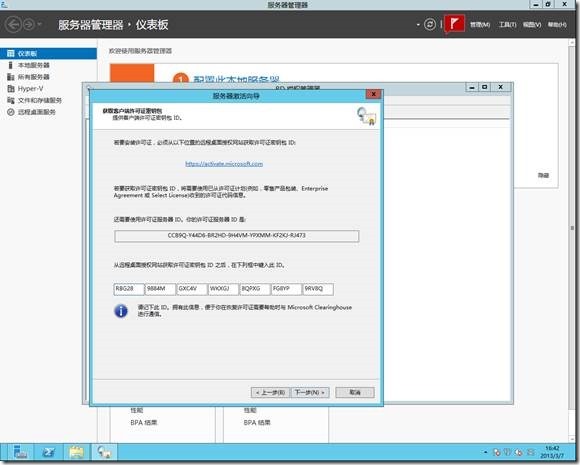This screenshot has width=580, height=465.
Task: Click the 远程桌面服务 icon in sidebar
Action: tap(11, 112)
